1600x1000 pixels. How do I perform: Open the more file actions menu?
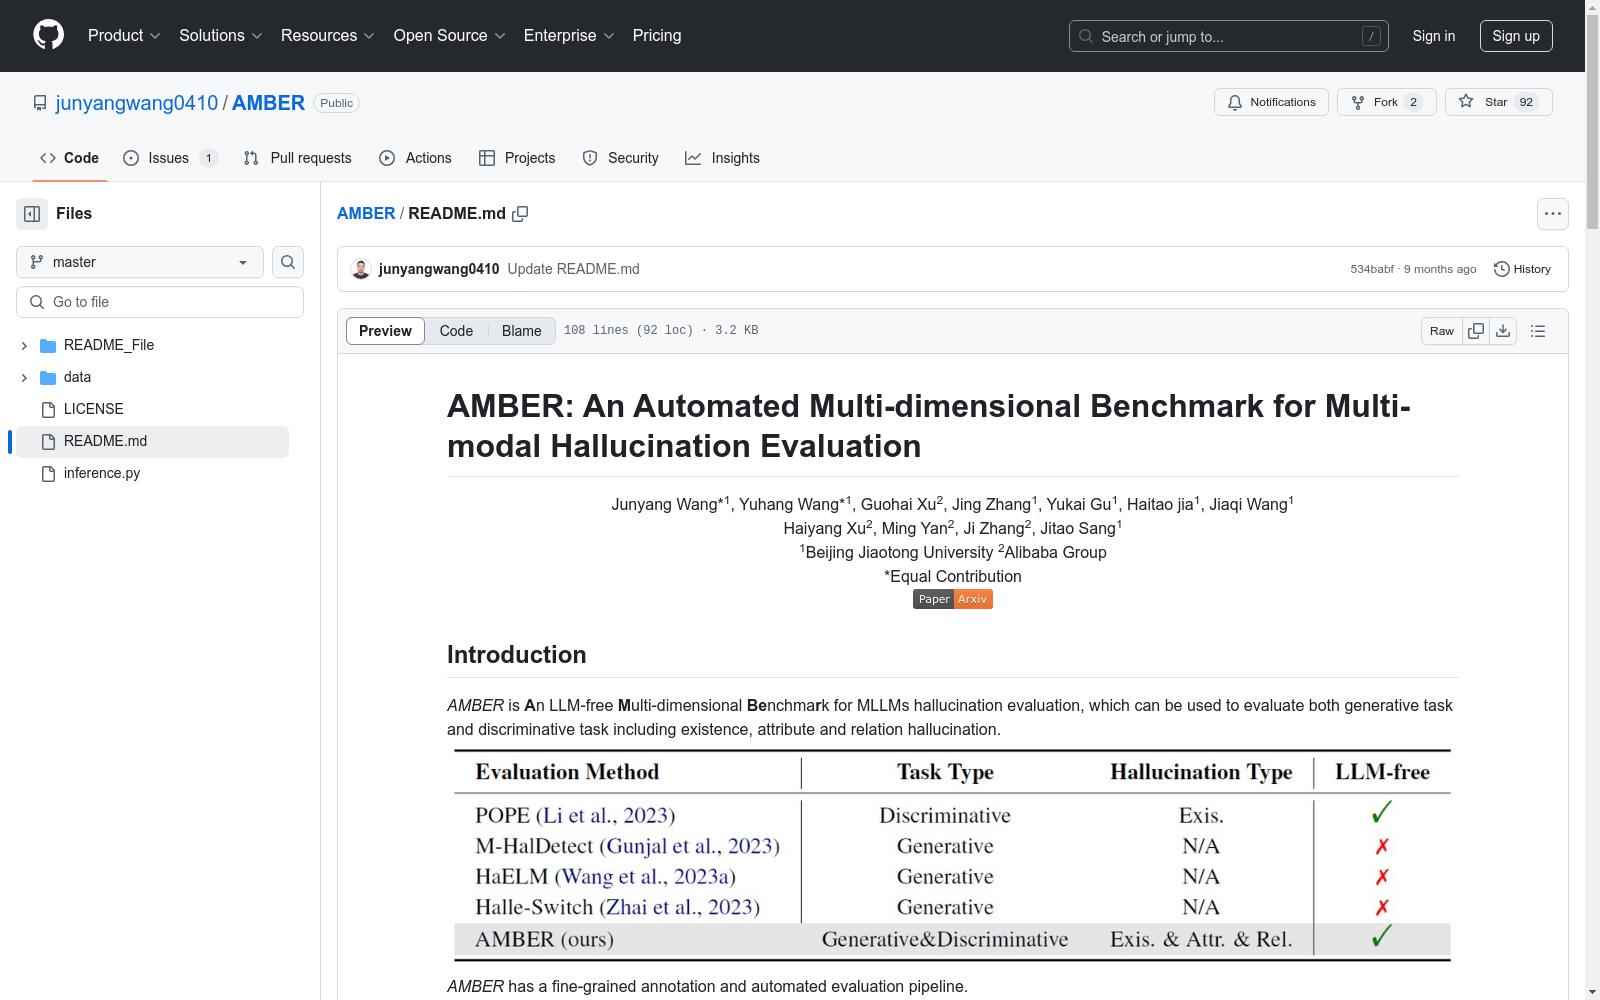pyautogui.click(x=1552, y=214)
